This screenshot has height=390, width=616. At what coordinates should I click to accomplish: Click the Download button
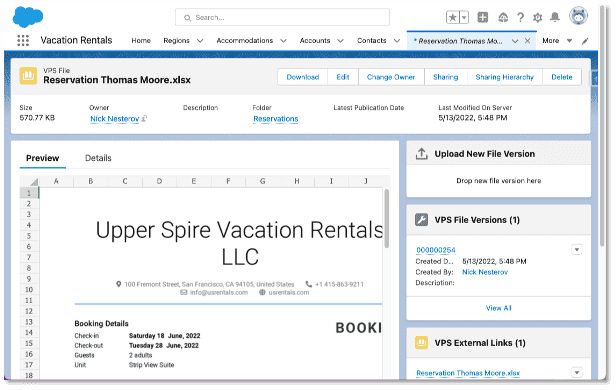(x=302, y=77)
